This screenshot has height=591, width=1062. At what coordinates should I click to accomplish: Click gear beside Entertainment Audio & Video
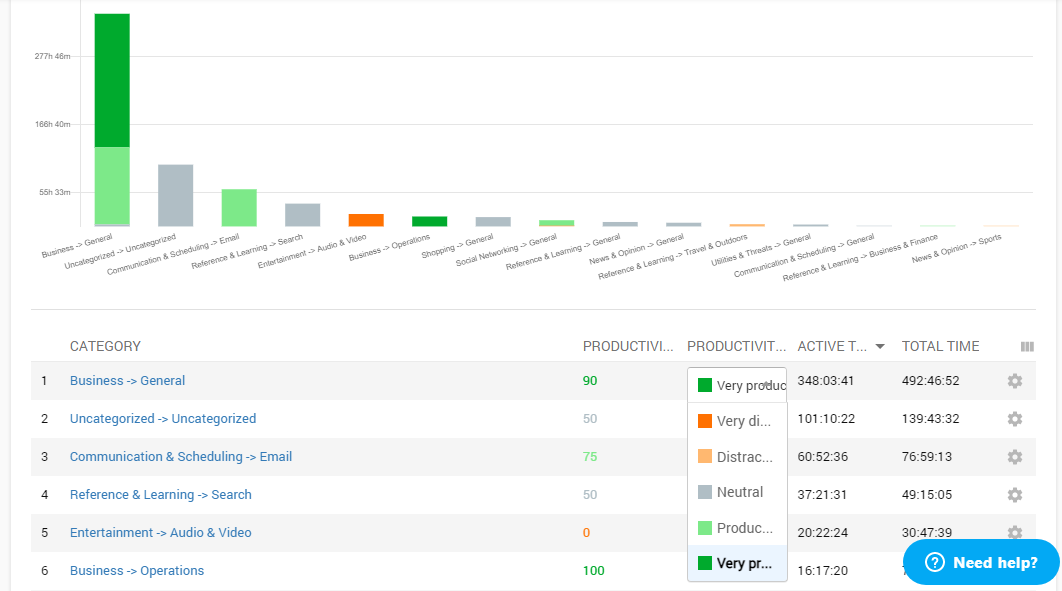[1014, 533]
